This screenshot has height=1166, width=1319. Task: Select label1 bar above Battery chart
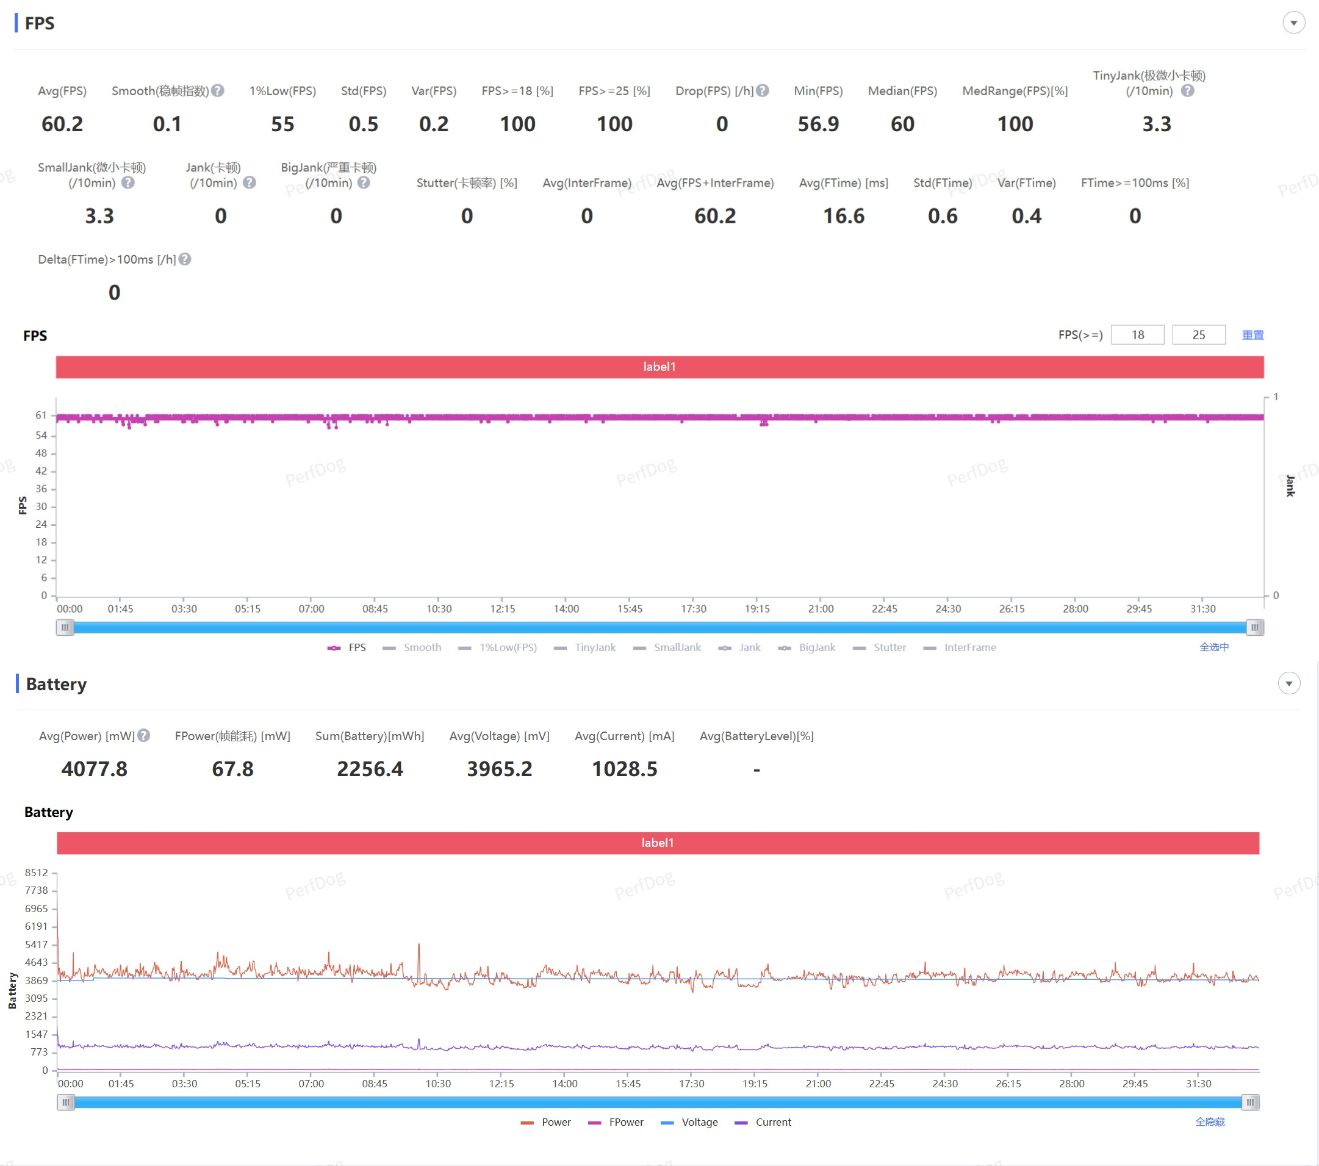click(x=657, y=843)
